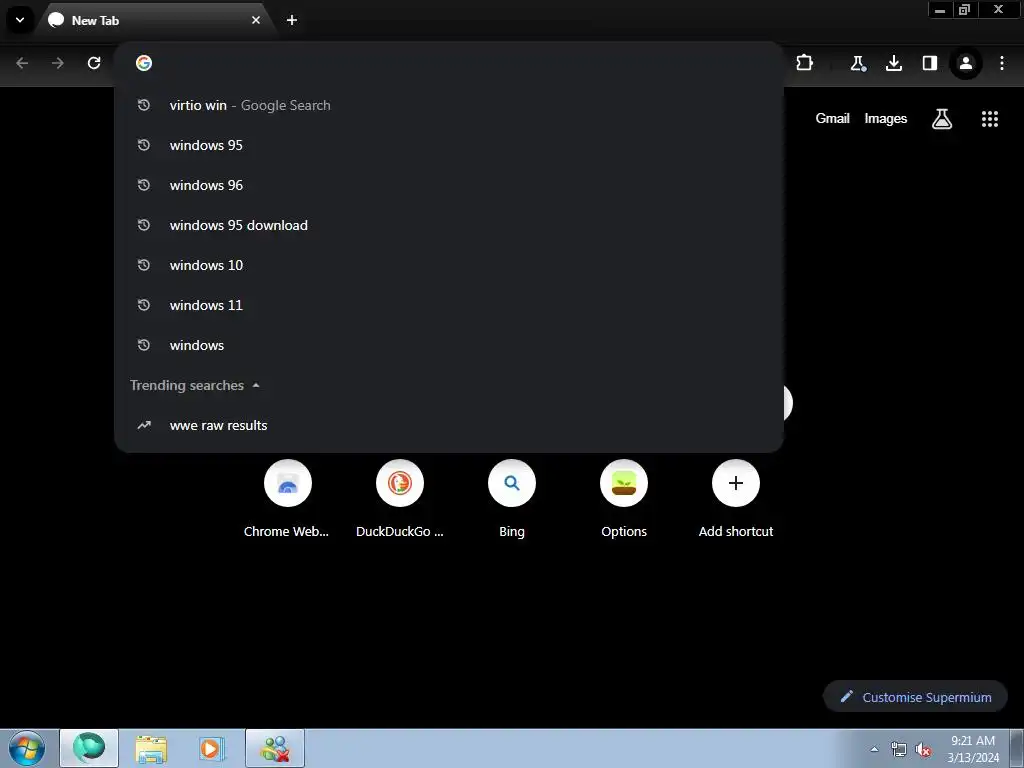Reload the current page
1024x768 pixels.
click(x=94, y=63)
